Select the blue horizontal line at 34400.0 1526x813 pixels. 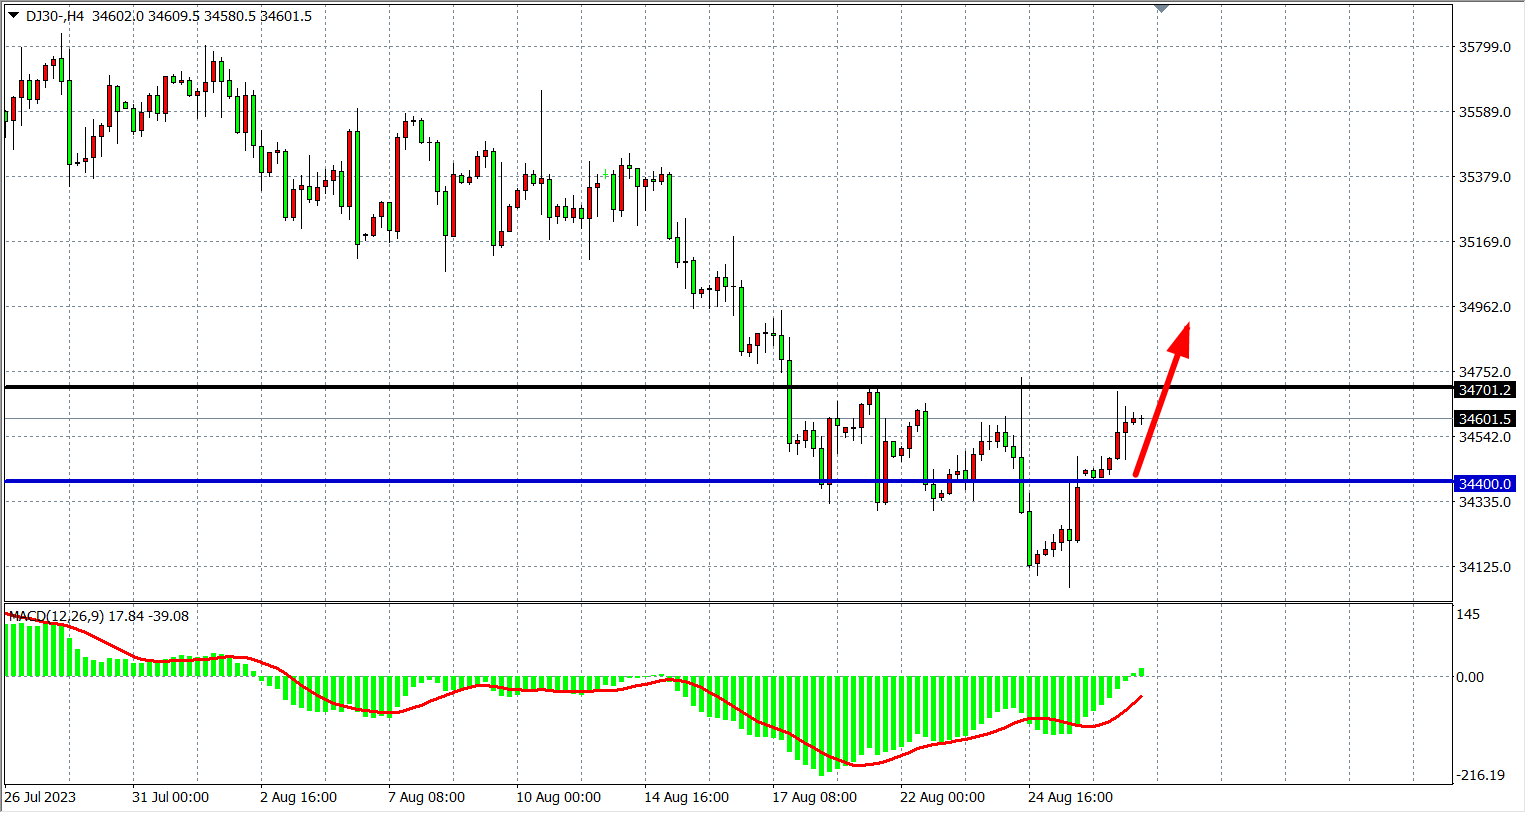tap(600, 482)
